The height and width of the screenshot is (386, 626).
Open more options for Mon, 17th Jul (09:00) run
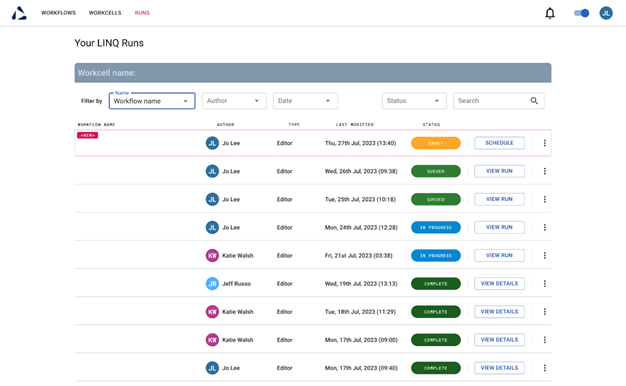(x=545, y=340)
